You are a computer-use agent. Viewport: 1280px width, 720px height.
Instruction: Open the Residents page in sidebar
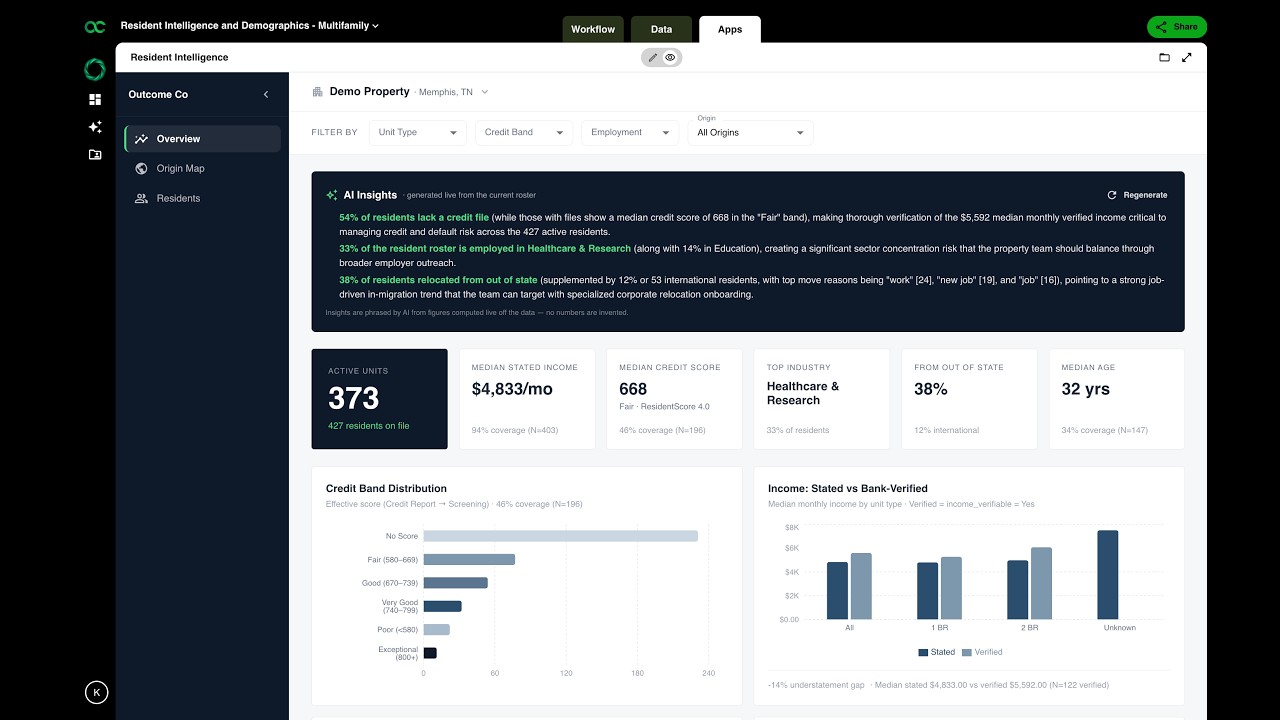point(203,198)
